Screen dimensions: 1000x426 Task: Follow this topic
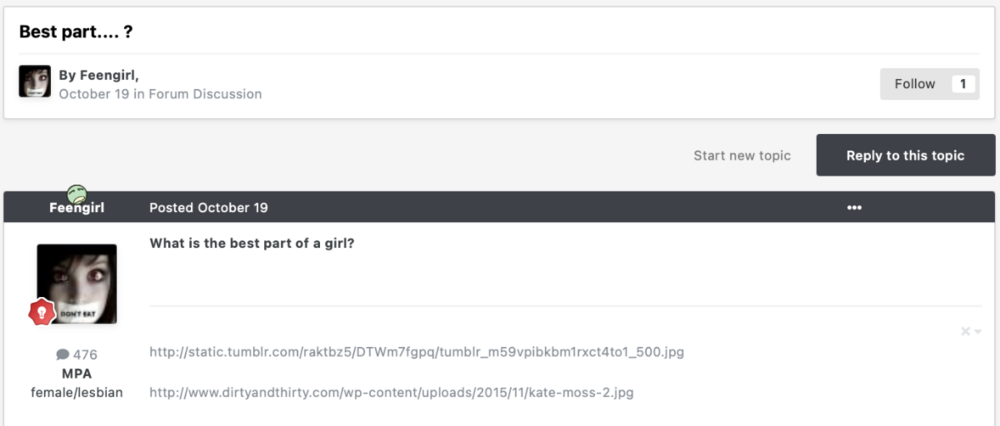pyautogui.click(x=915, y=84)
